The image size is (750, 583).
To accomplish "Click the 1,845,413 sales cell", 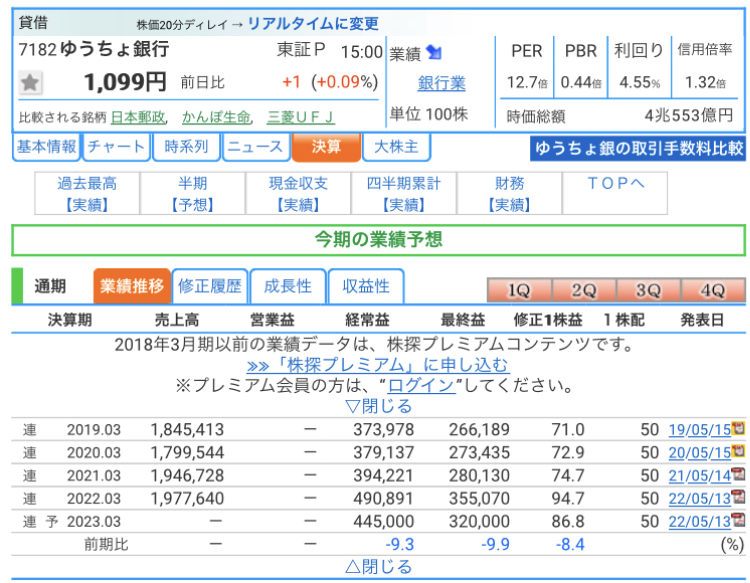I will 187,430.
